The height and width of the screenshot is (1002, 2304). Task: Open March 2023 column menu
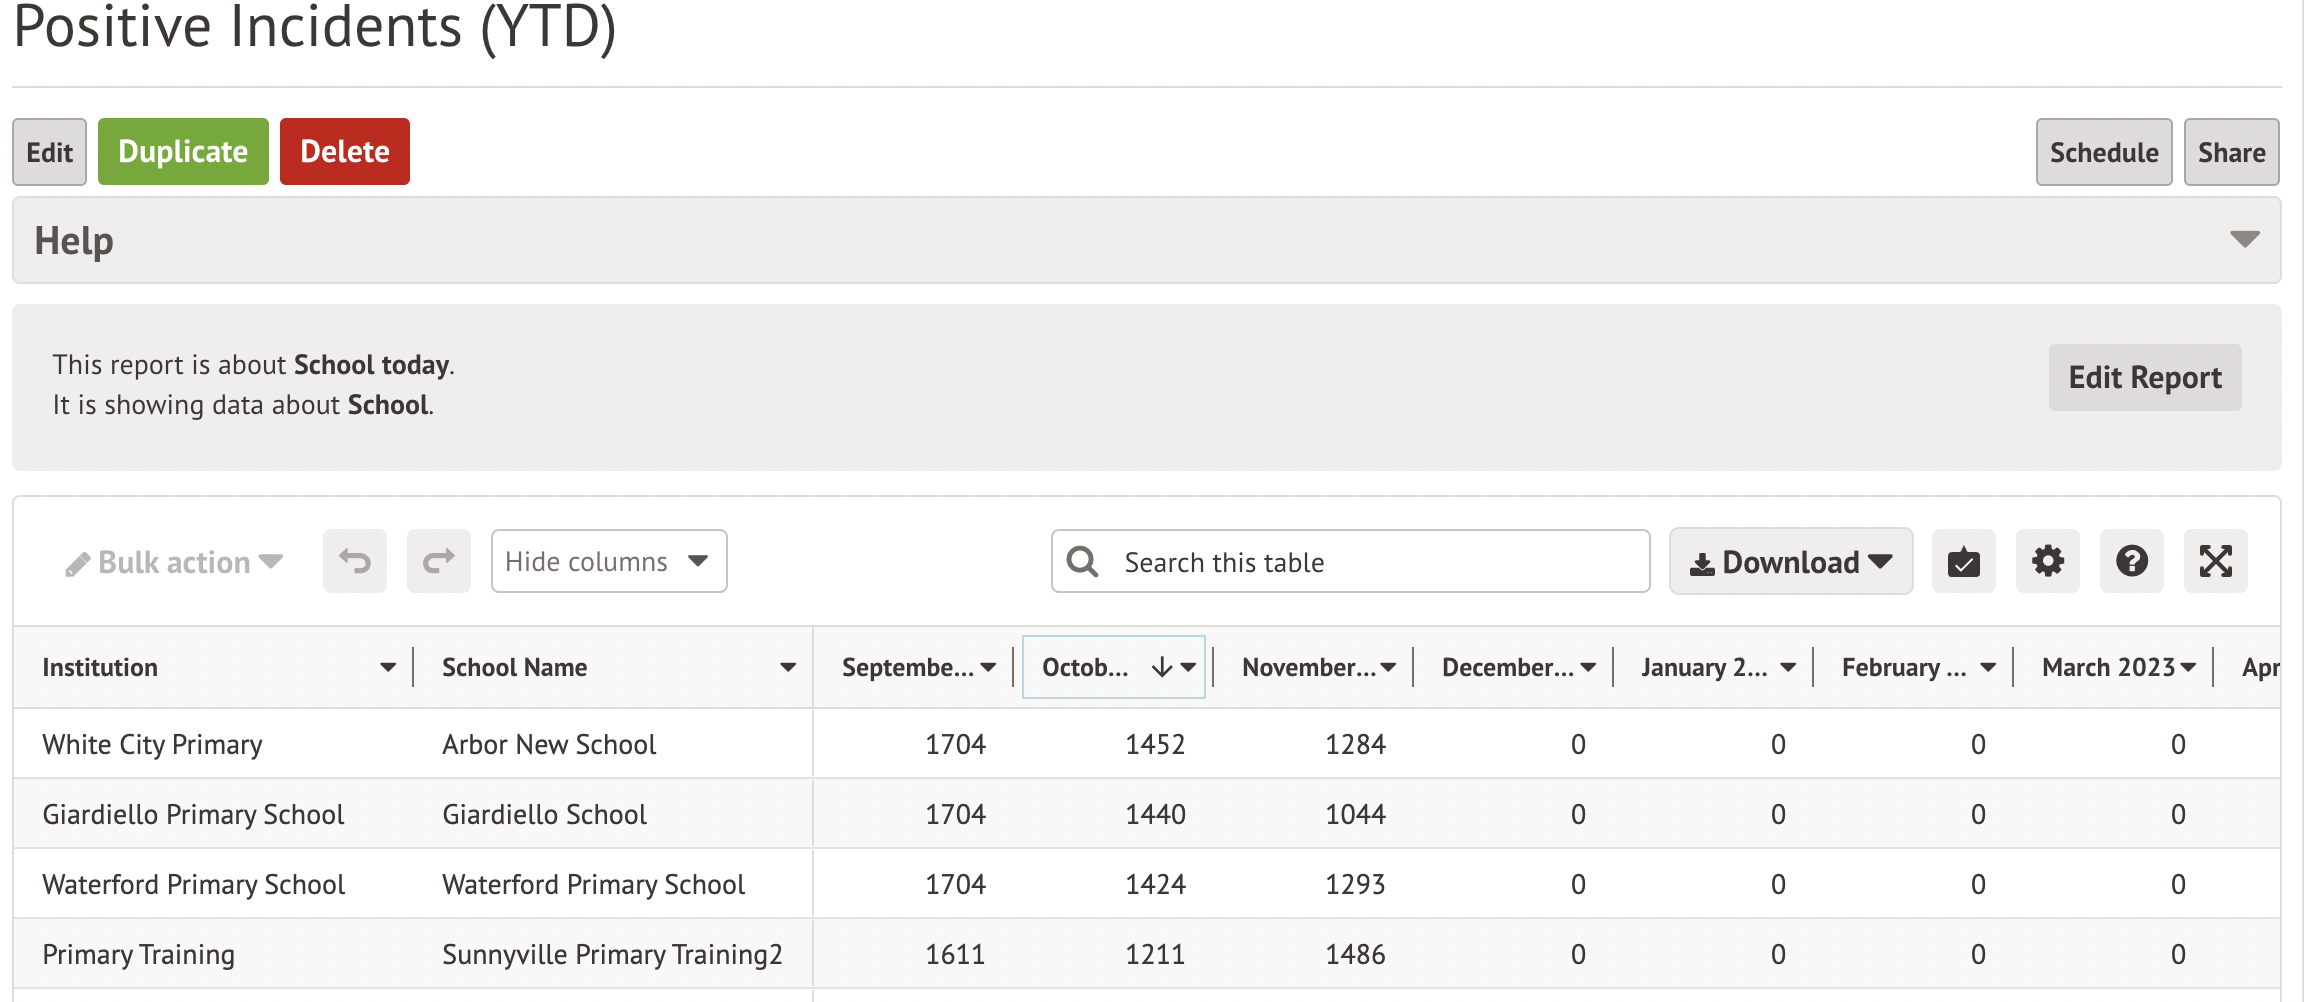(x=2188, y=667)
